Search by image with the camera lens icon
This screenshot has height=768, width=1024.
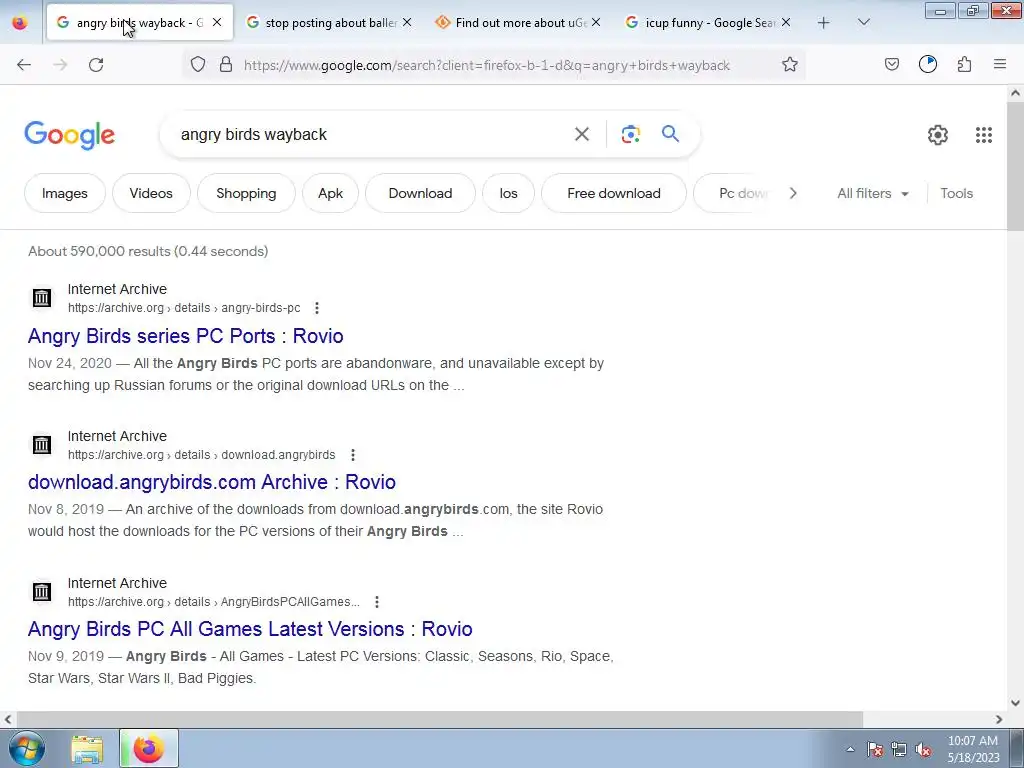(x=630, y=135)
